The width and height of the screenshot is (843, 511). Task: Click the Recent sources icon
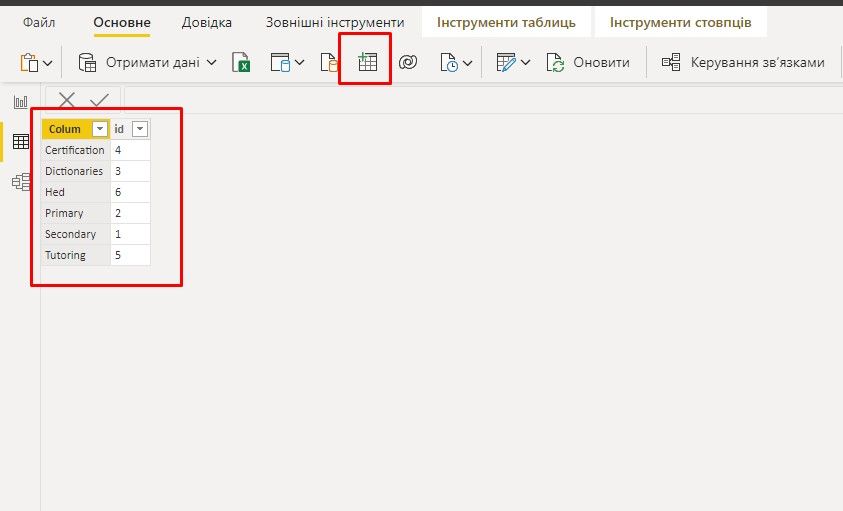pyautogui.click(x=449, y=62)
